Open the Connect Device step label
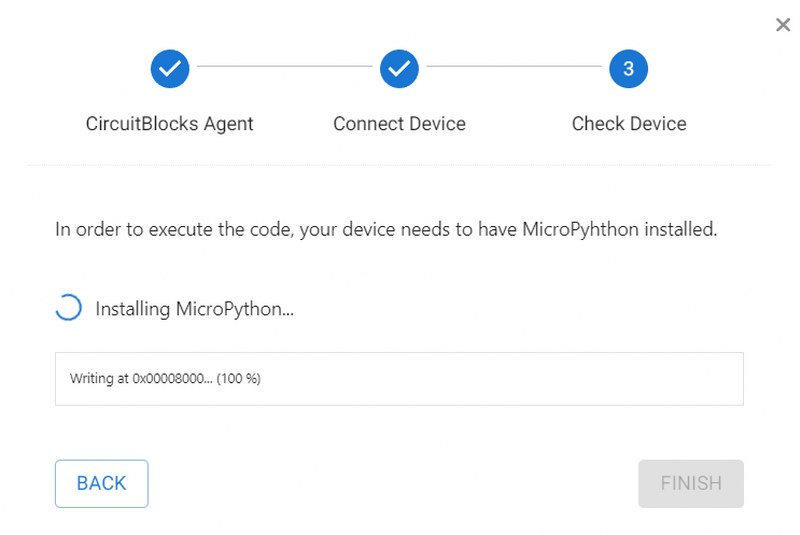Viewport: 800px width, 535px height. click(399, 124)
